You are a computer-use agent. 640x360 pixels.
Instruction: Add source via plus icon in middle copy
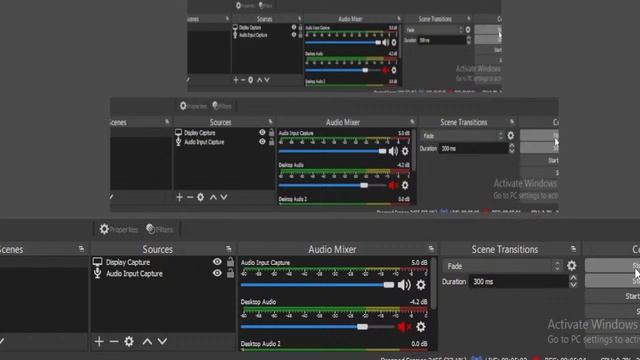[179, 197]
